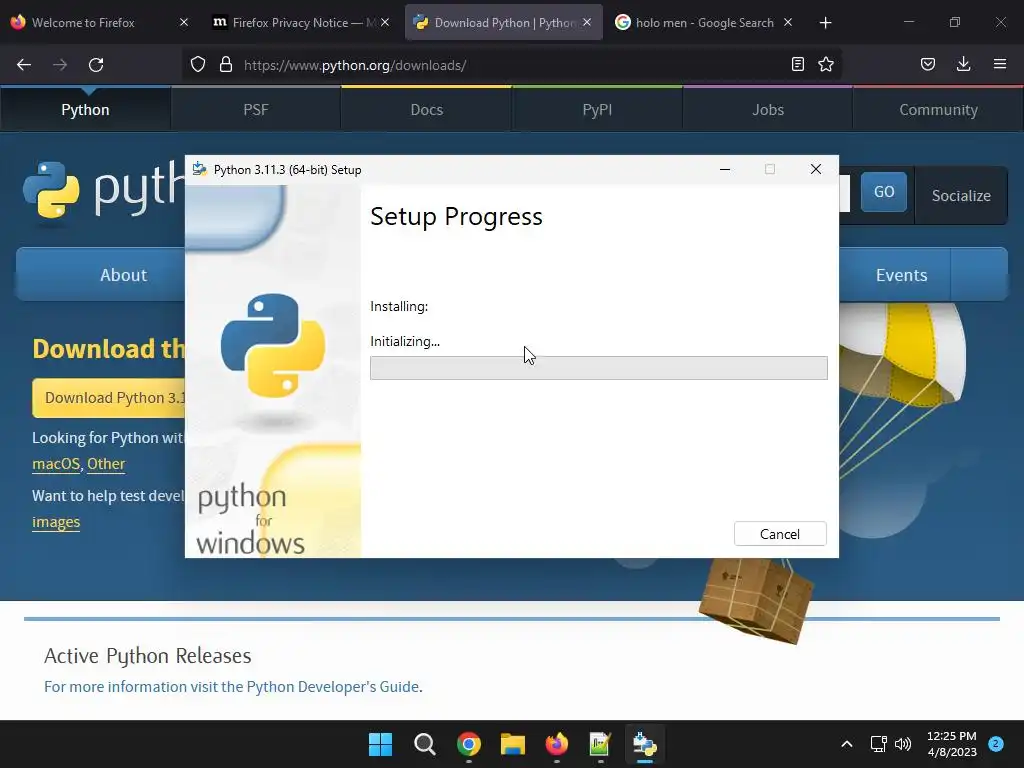Open a new Firefox tab
The image size is (1024, 768).
click(x=825, y=23)
